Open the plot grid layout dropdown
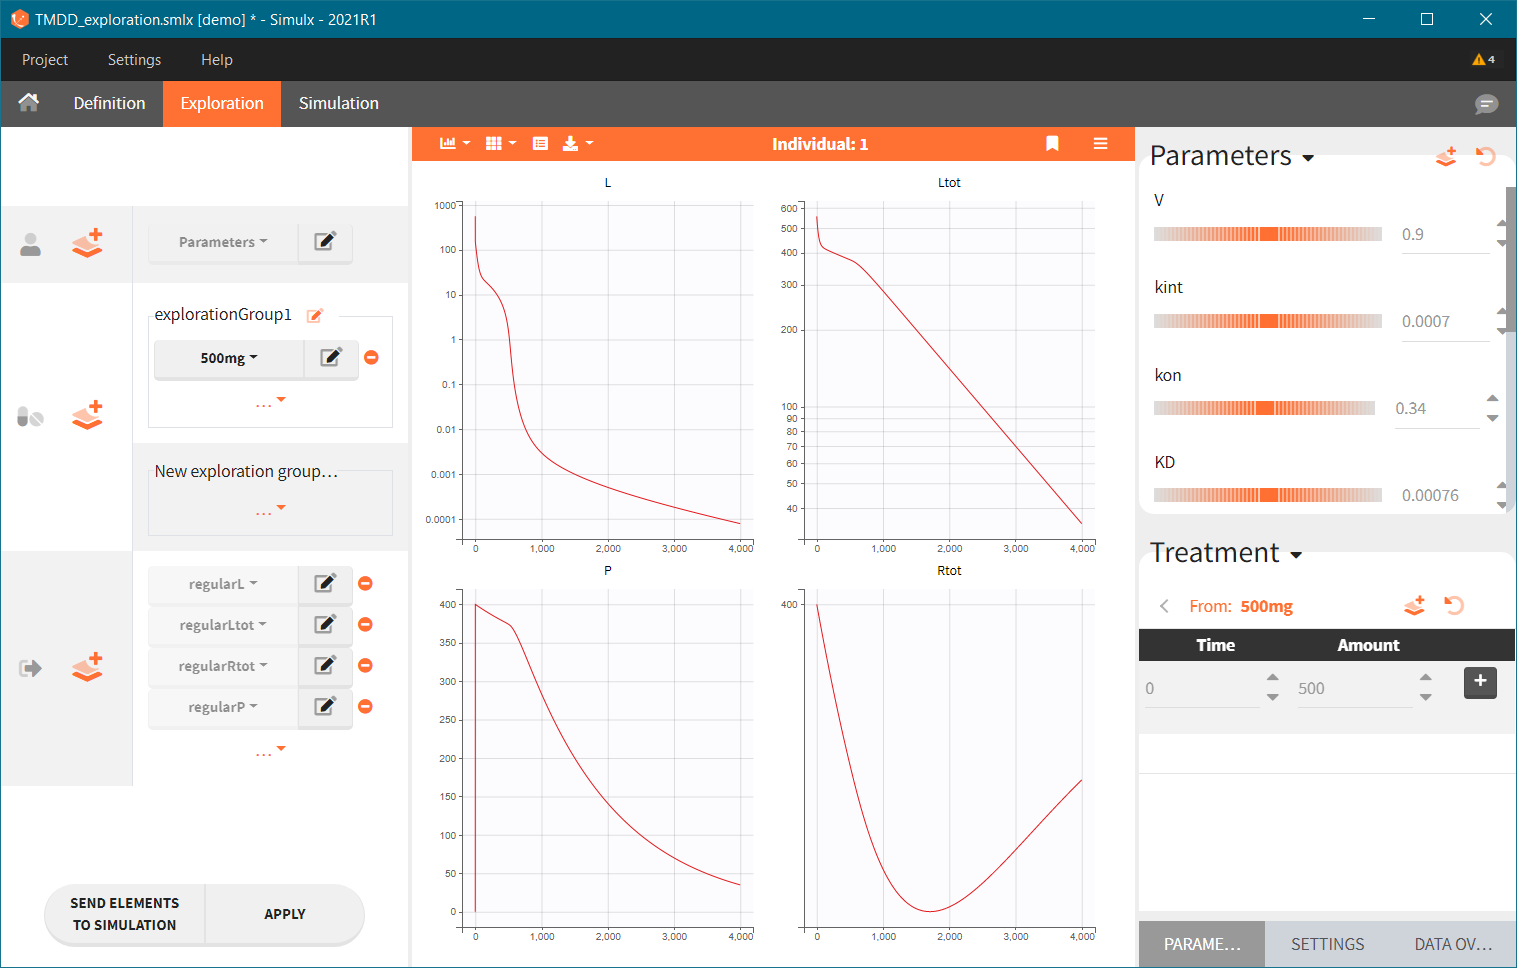This screenshot has width=1517, height=968. [500, 144]
